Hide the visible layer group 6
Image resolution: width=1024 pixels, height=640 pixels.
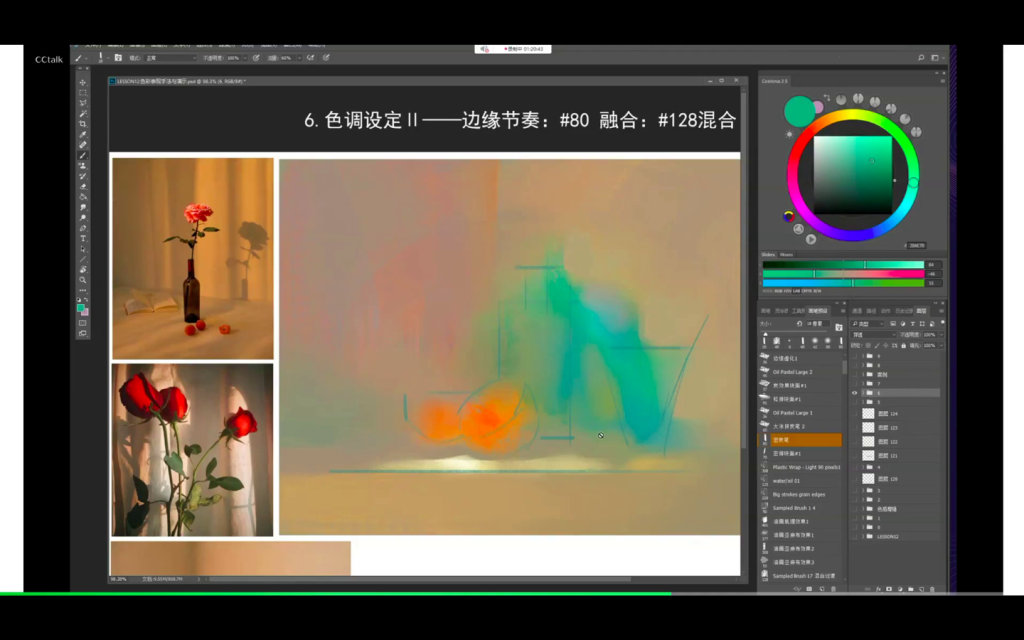(x=855, y=393)
